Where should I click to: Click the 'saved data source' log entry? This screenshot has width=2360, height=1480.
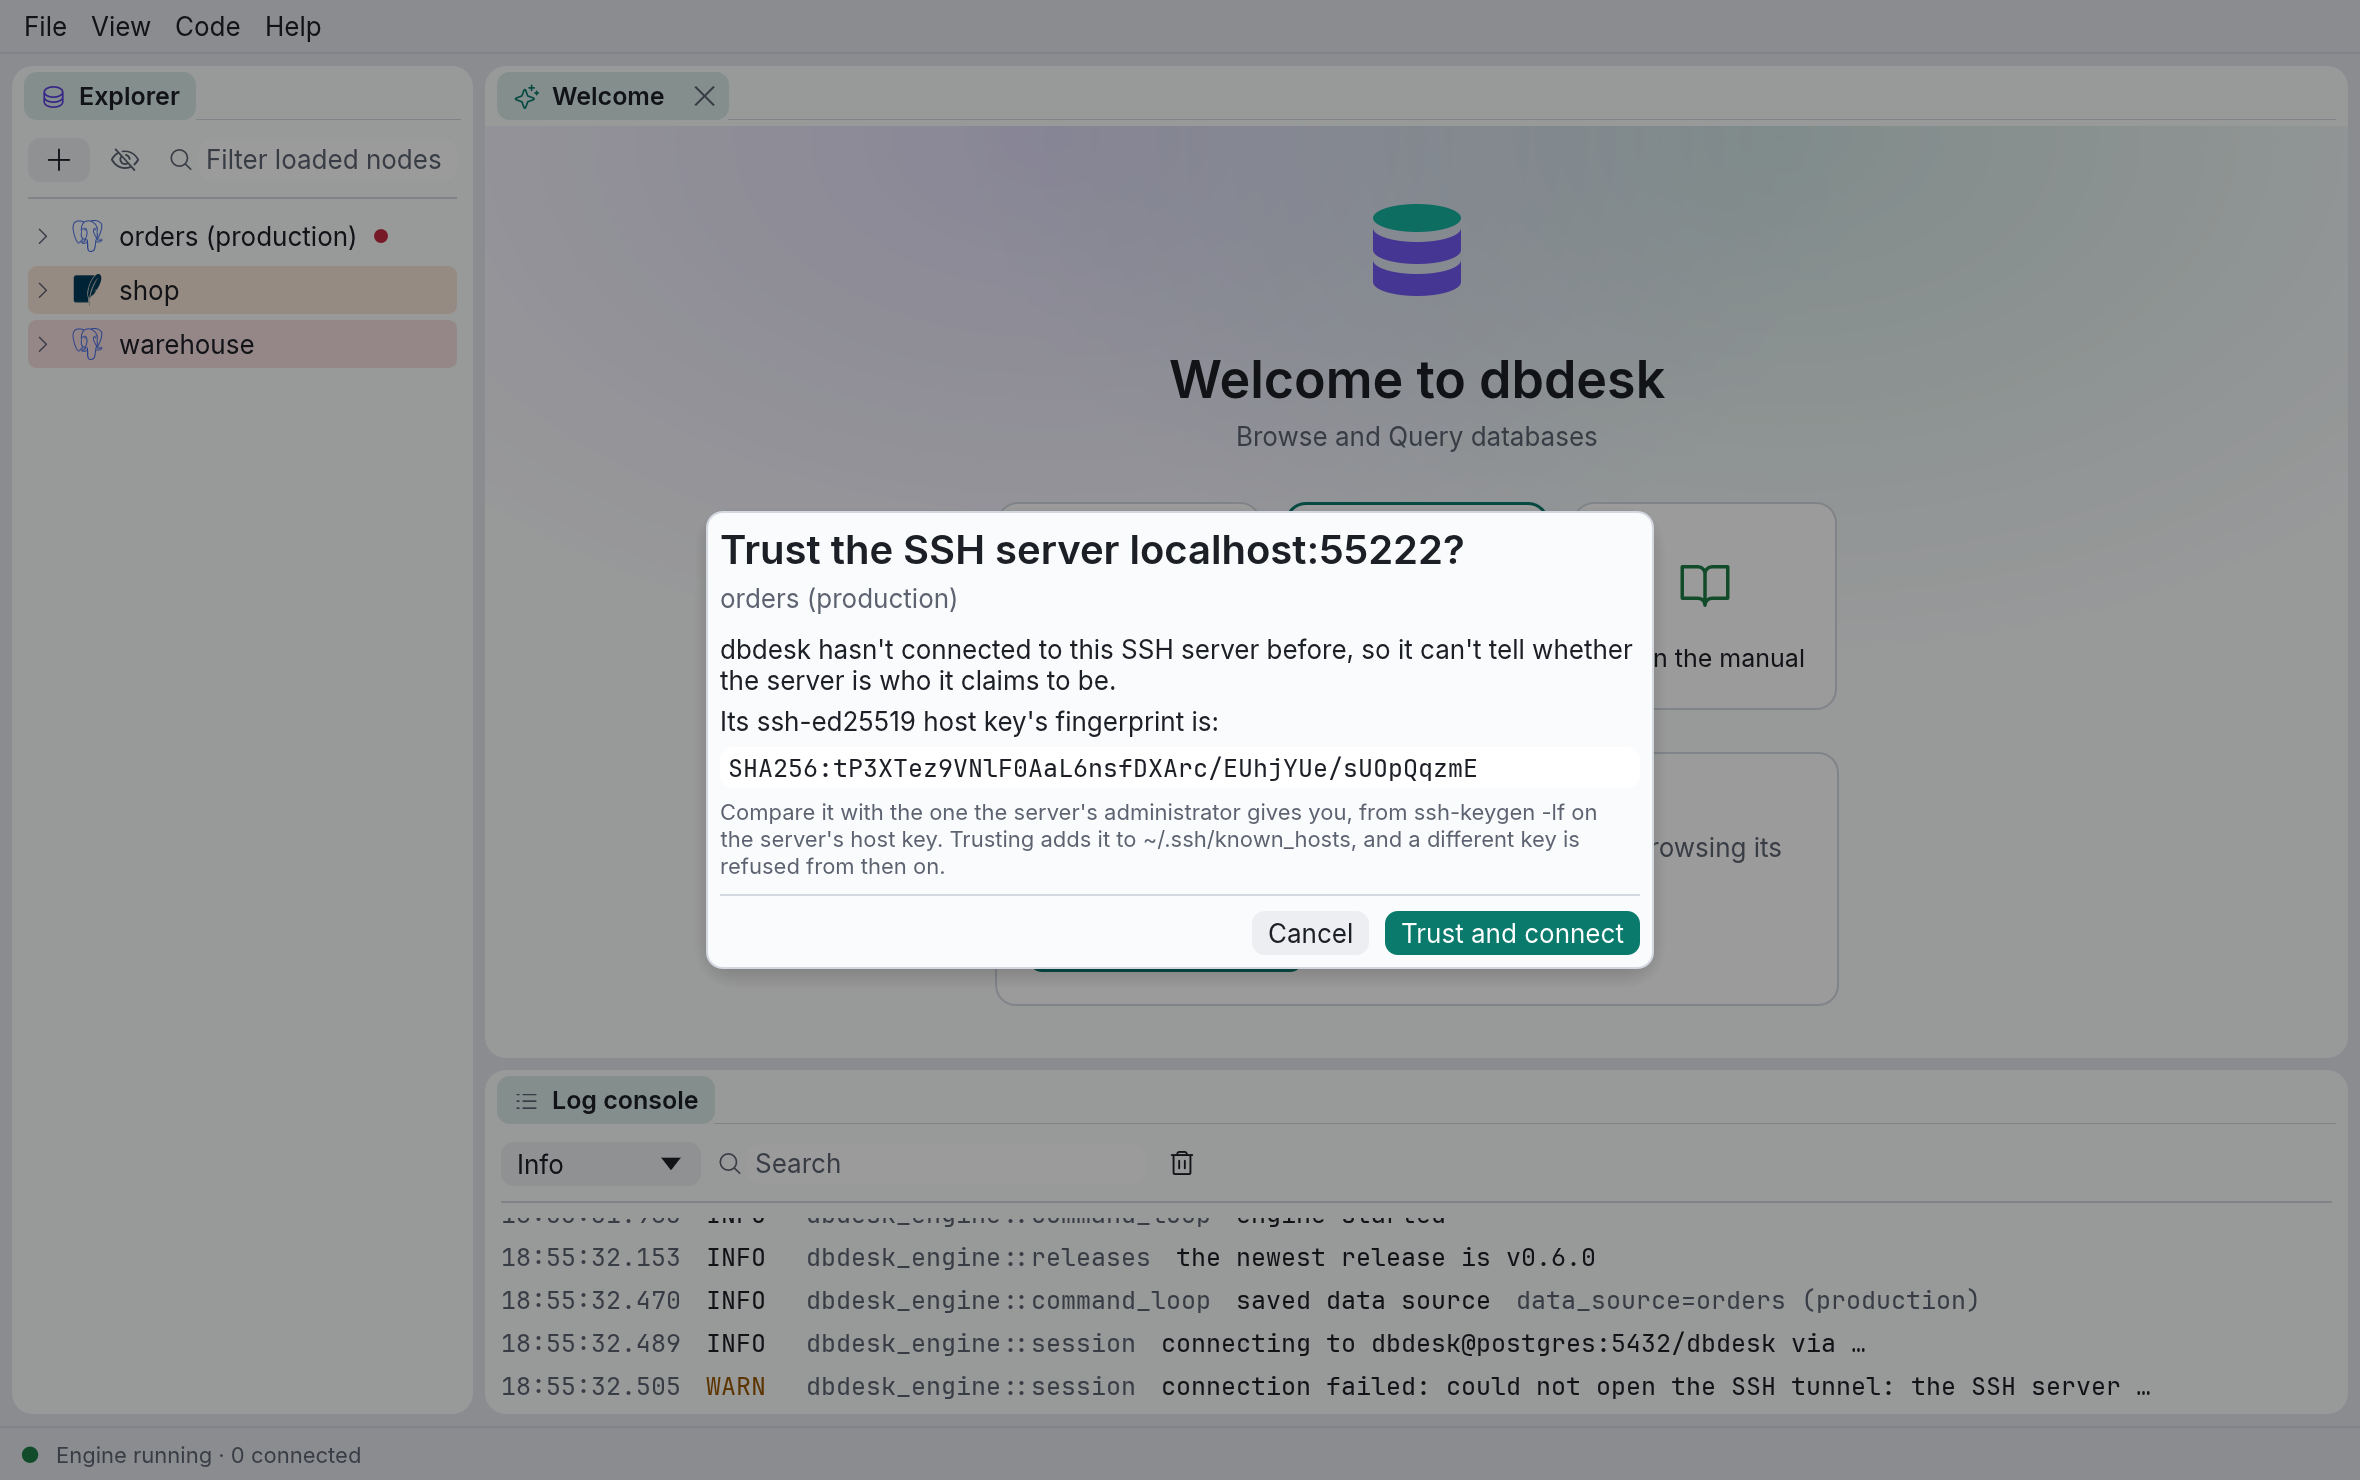tap(1416, 1301)
